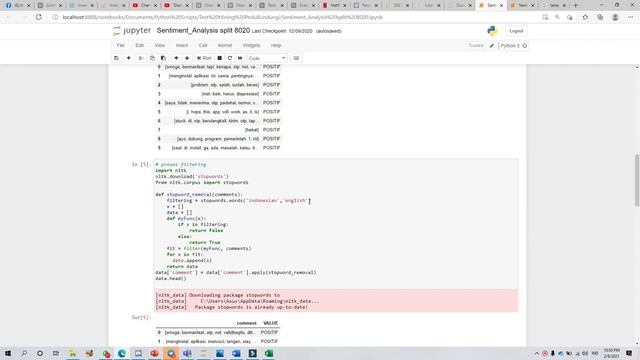Click the data.head() line in the code cell
The width and height of the screenshot is (640, 360).
(x=171, y=278)
